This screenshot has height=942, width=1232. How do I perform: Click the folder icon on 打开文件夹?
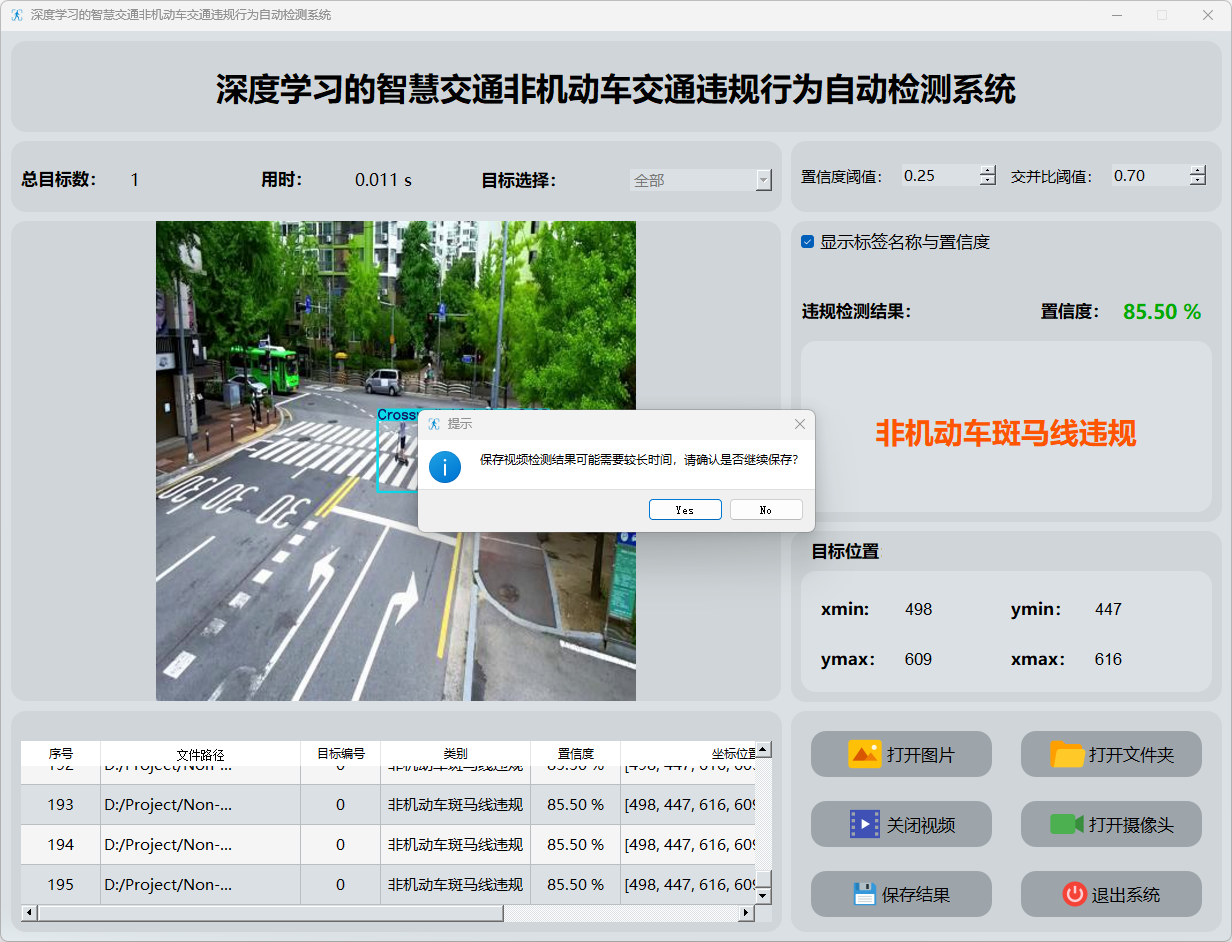[1067, 754]
